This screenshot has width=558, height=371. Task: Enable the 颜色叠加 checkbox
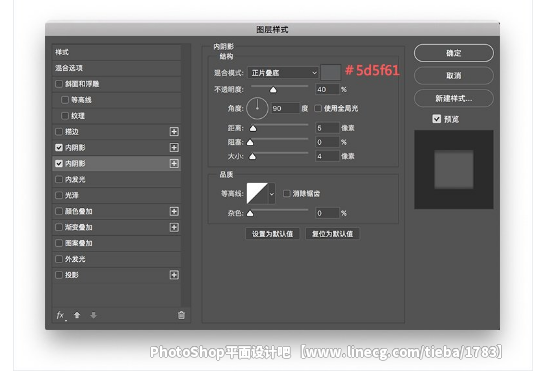[x=59, y=211]
